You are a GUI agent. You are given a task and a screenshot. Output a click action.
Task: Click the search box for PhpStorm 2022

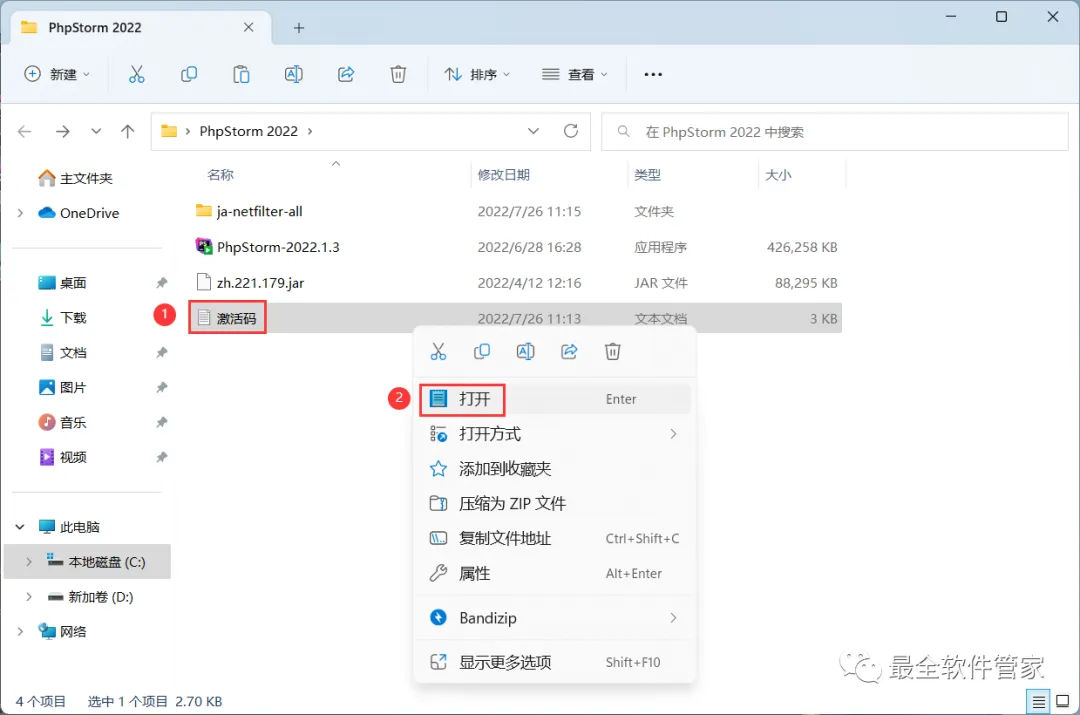[835, 132]
